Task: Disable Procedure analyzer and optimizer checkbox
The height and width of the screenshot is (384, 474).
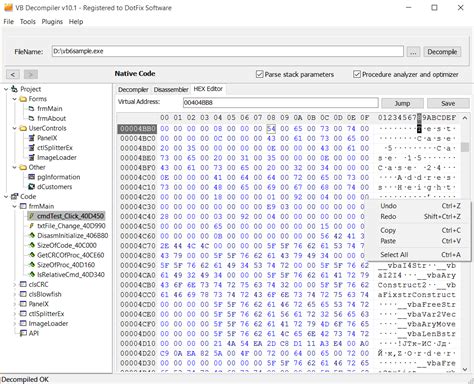Action: (357, 74)
